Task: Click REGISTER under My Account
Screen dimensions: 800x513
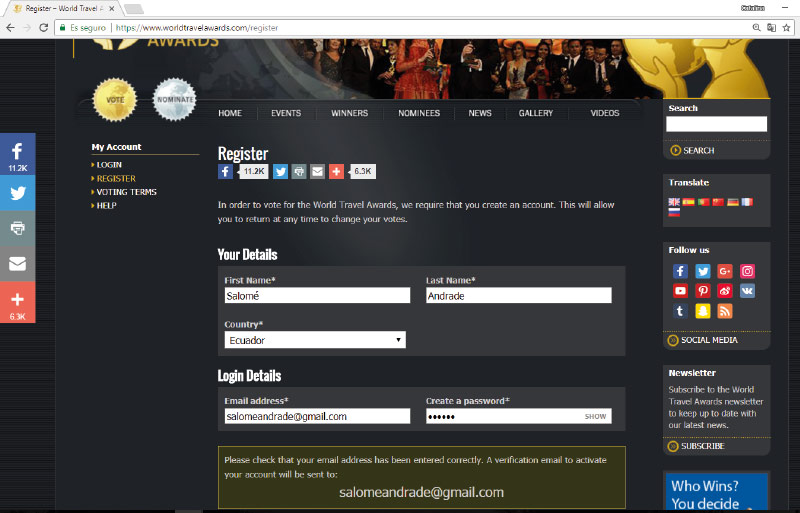Action: (x=116, y=179)
